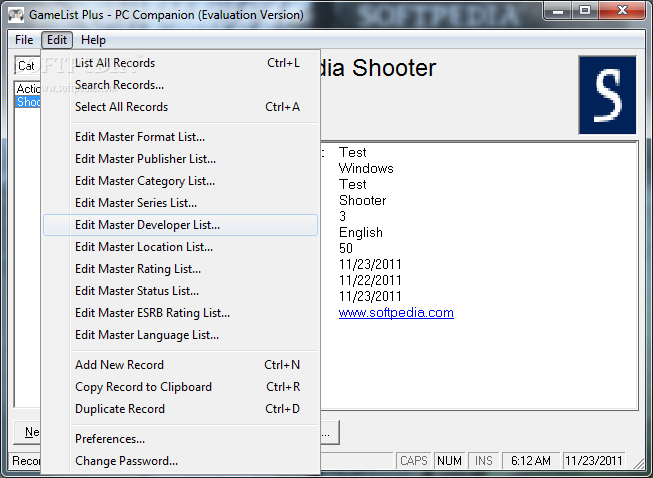The image size is (653, 478).
Task: Choose Copy Record to Clipboard
Action: pyautogui.click(x=181, y=387)
